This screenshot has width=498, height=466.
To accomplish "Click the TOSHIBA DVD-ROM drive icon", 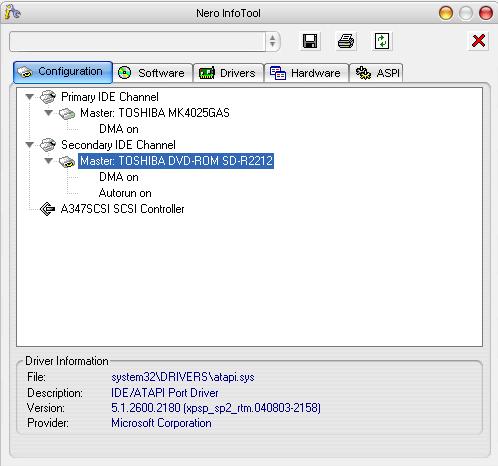I will click(x=67, y=162).
